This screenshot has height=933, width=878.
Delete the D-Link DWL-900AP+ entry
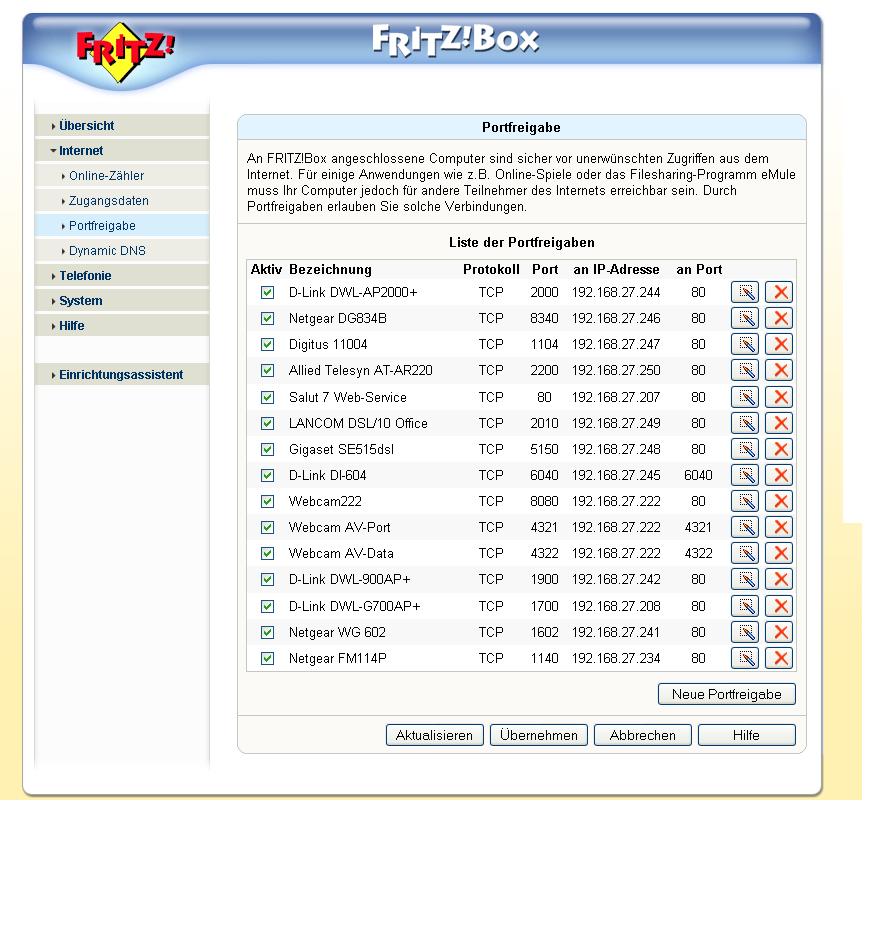coord(779,580)
